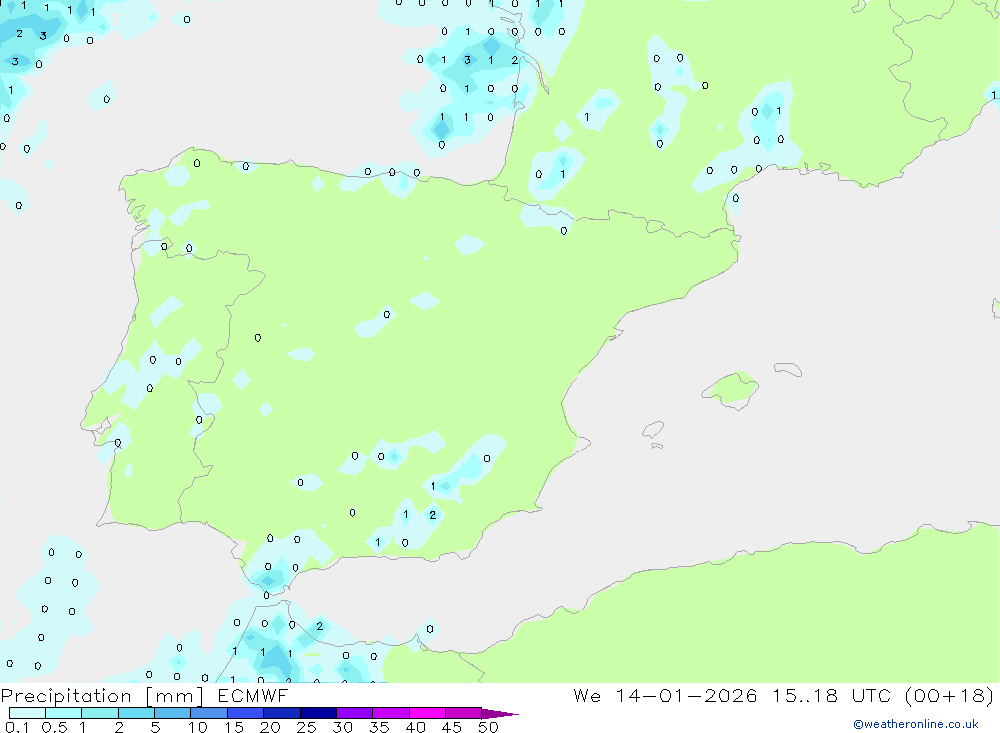Viewport: 1000px width, 733px height.
Task: Click the legend label '10'
Action: click(198, 727)
